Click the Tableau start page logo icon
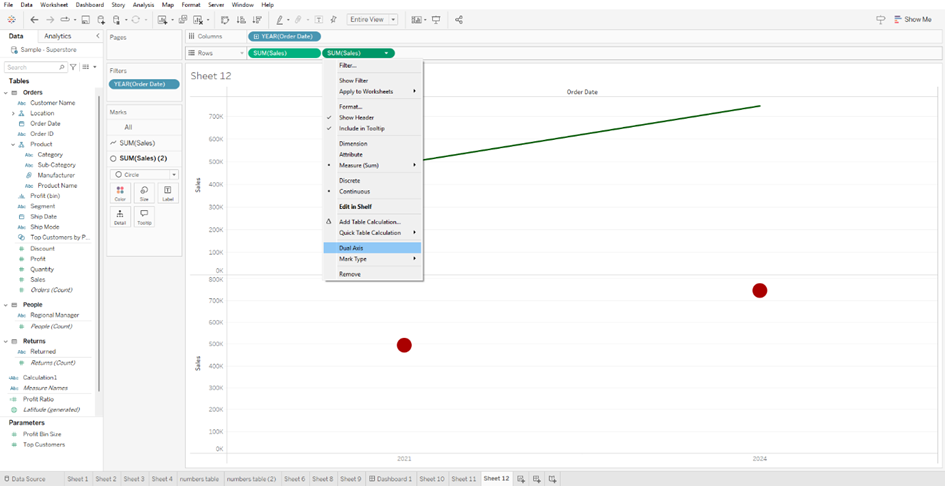This screenshot has height=486, width=945. click(11, 19)
